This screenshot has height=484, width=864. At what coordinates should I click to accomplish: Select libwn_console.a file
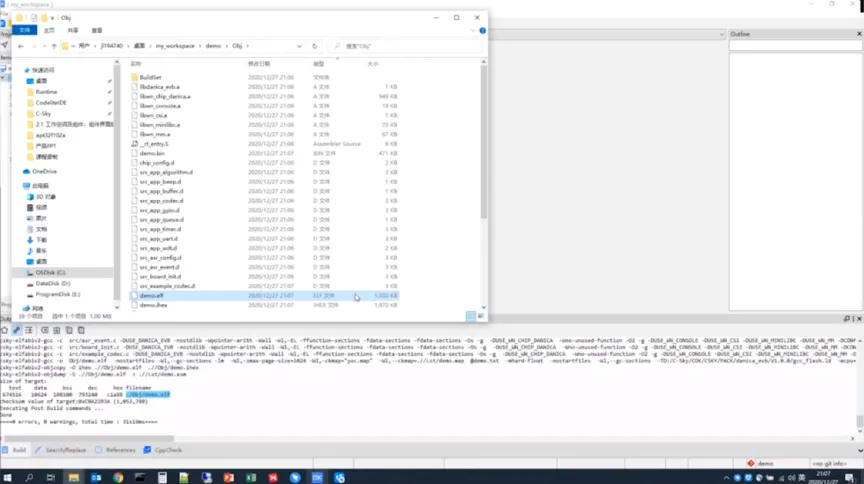(x=160, y=106)
